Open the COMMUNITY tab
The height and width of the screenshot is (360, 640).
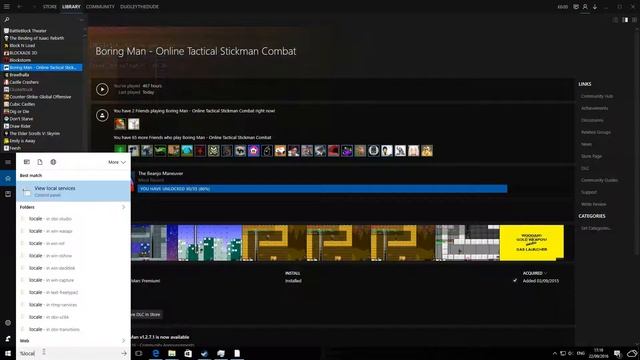pyautogui.click(x=100, y=7)
